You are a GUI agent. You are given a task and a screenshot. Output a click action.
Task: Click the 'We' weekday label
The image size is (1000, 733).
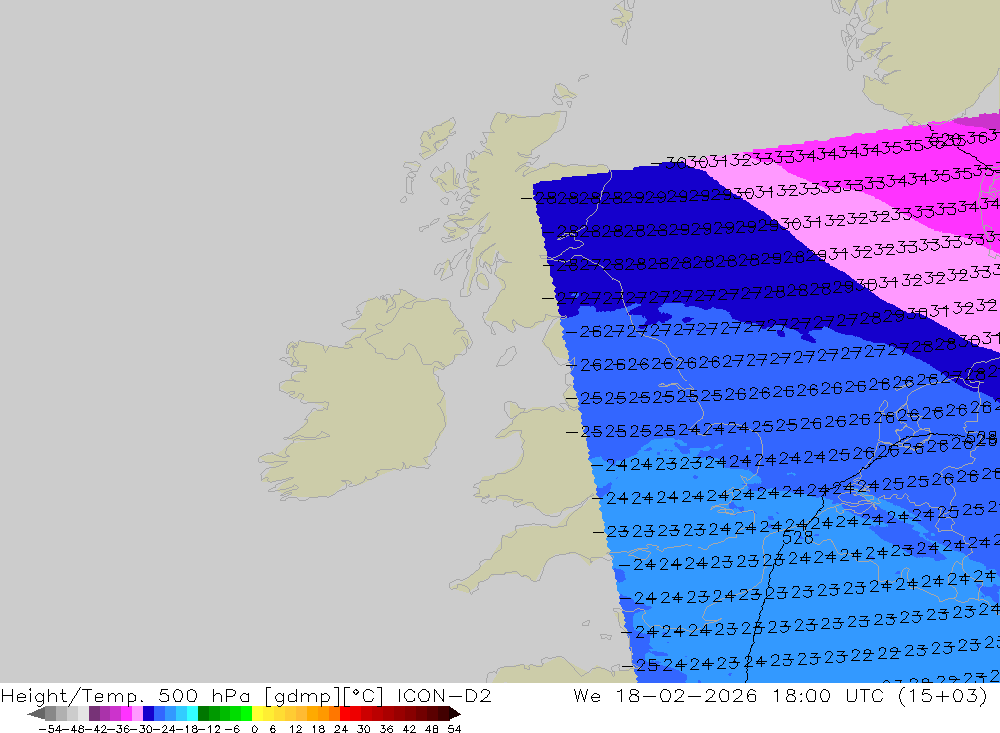[x=587, y=695]
